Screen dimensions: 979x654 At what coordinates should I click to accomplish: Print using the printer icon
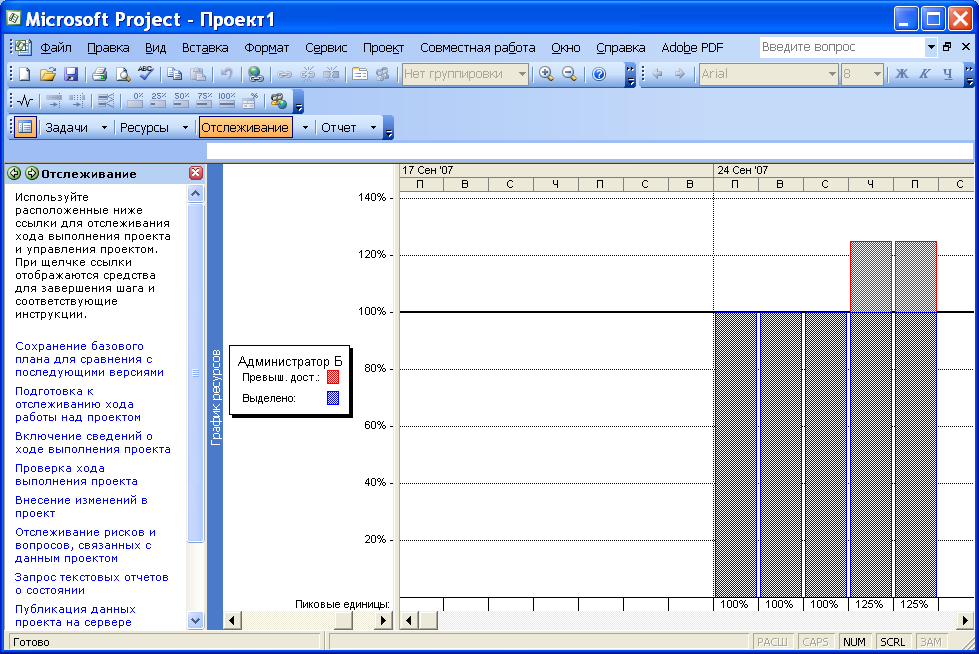click(x=99, y=74)
